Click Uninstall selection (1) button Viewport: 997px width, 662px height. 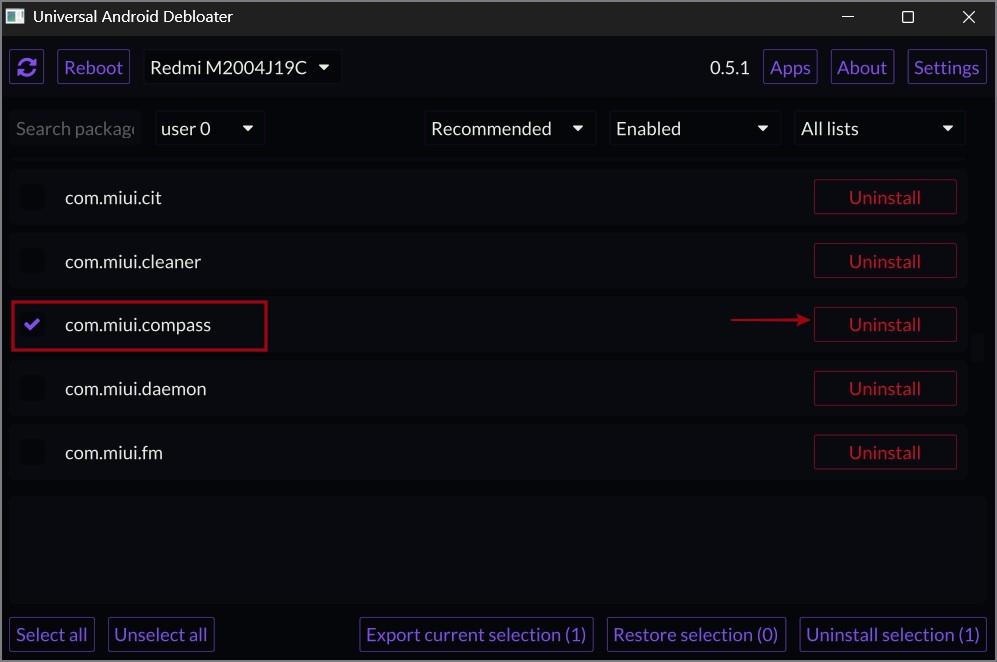pyautogui.click(x=892, y=635)
